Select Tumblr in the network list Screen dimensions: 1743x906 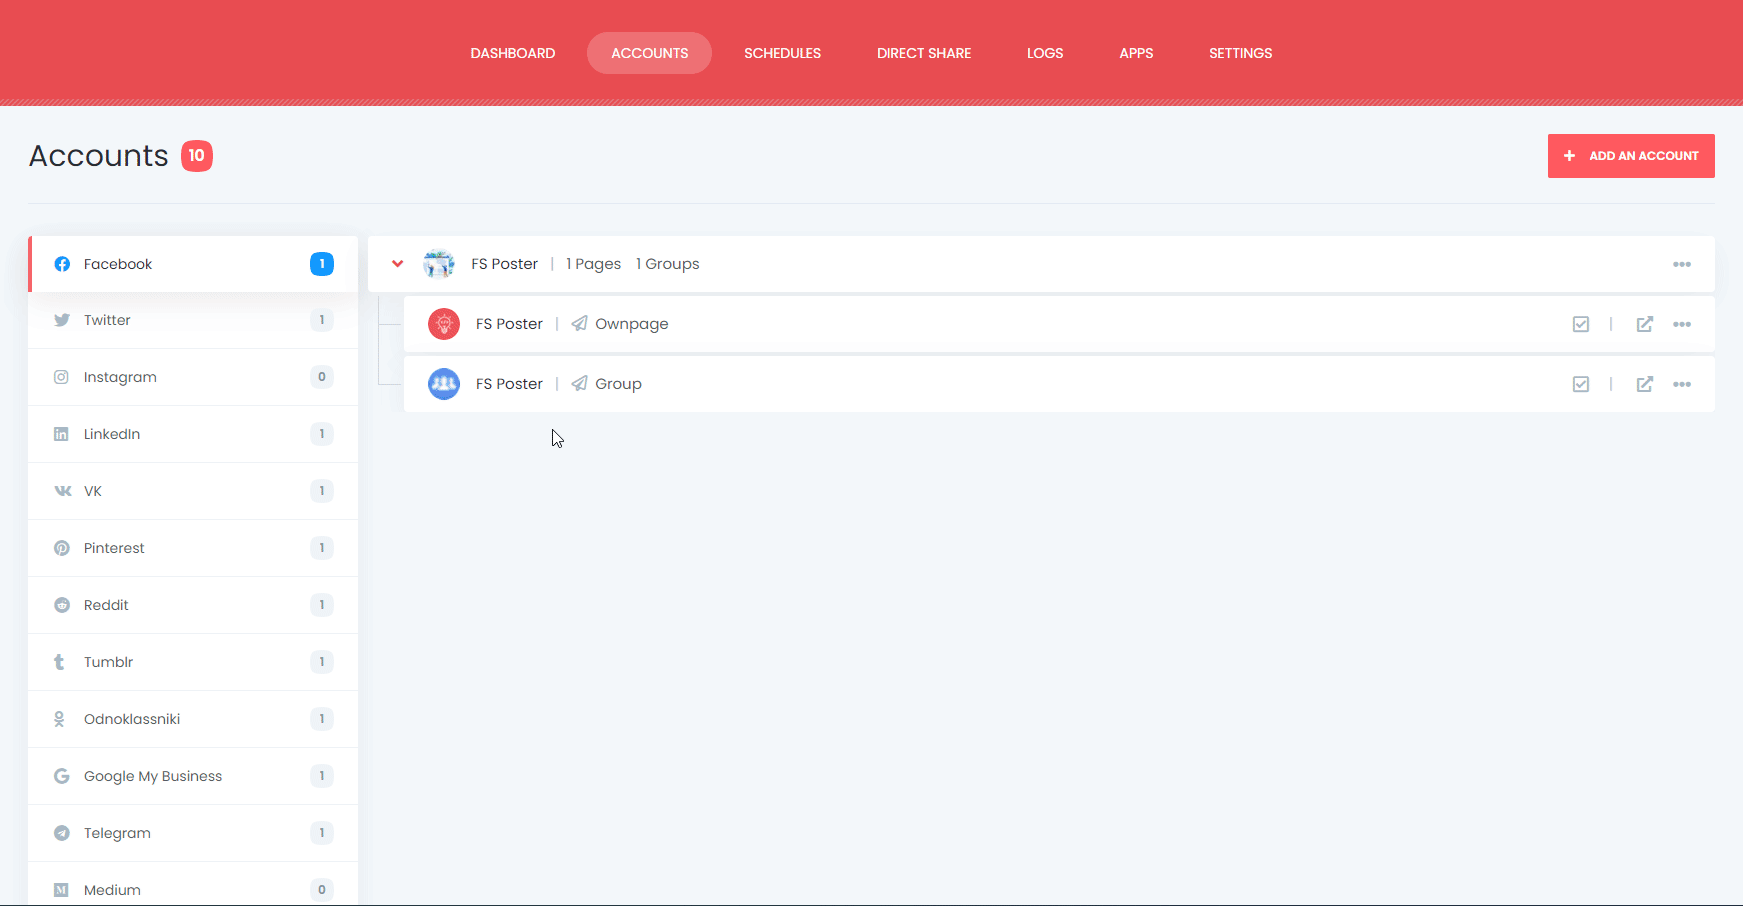click(193, 662)
